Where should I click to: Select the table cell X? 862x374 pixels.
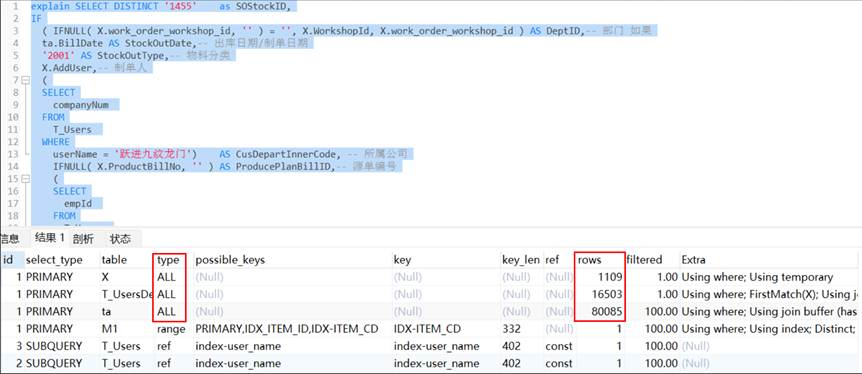tap(106, 277)
